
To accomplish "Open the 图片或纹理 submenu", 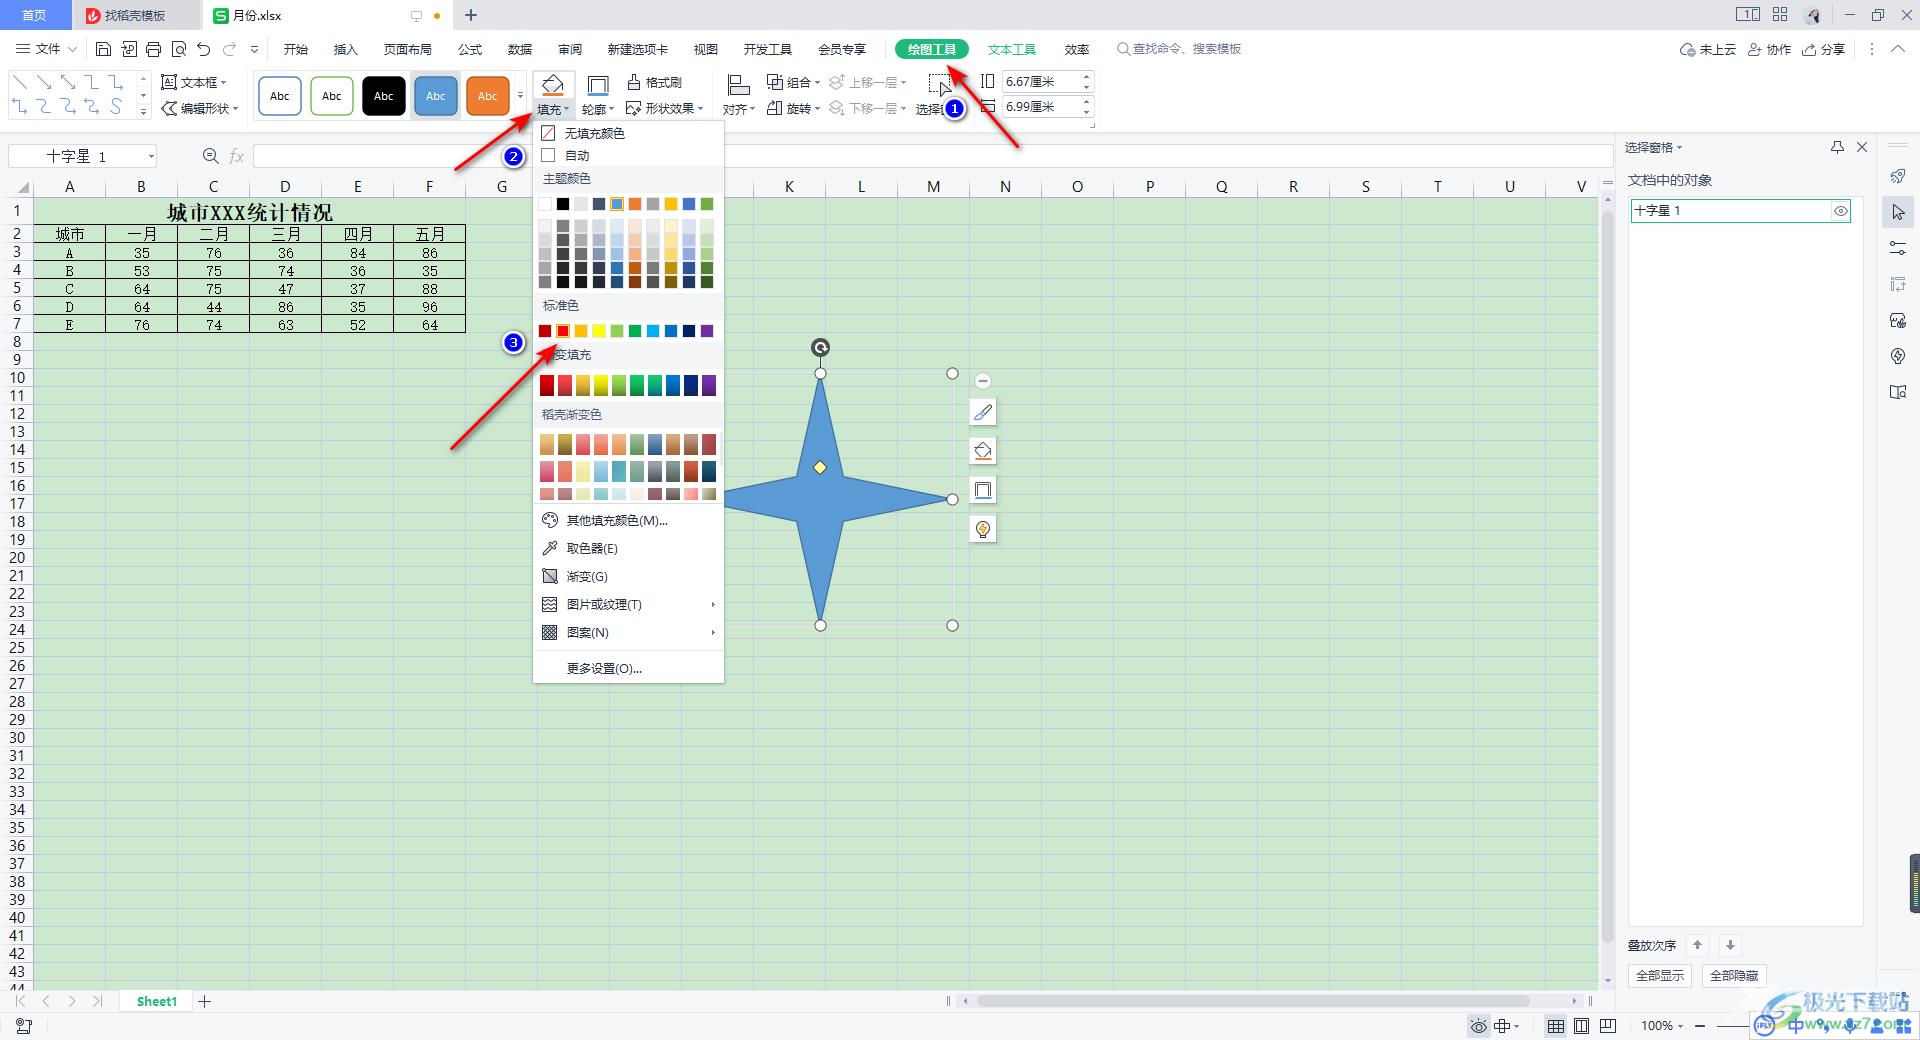I will [628, 604].
